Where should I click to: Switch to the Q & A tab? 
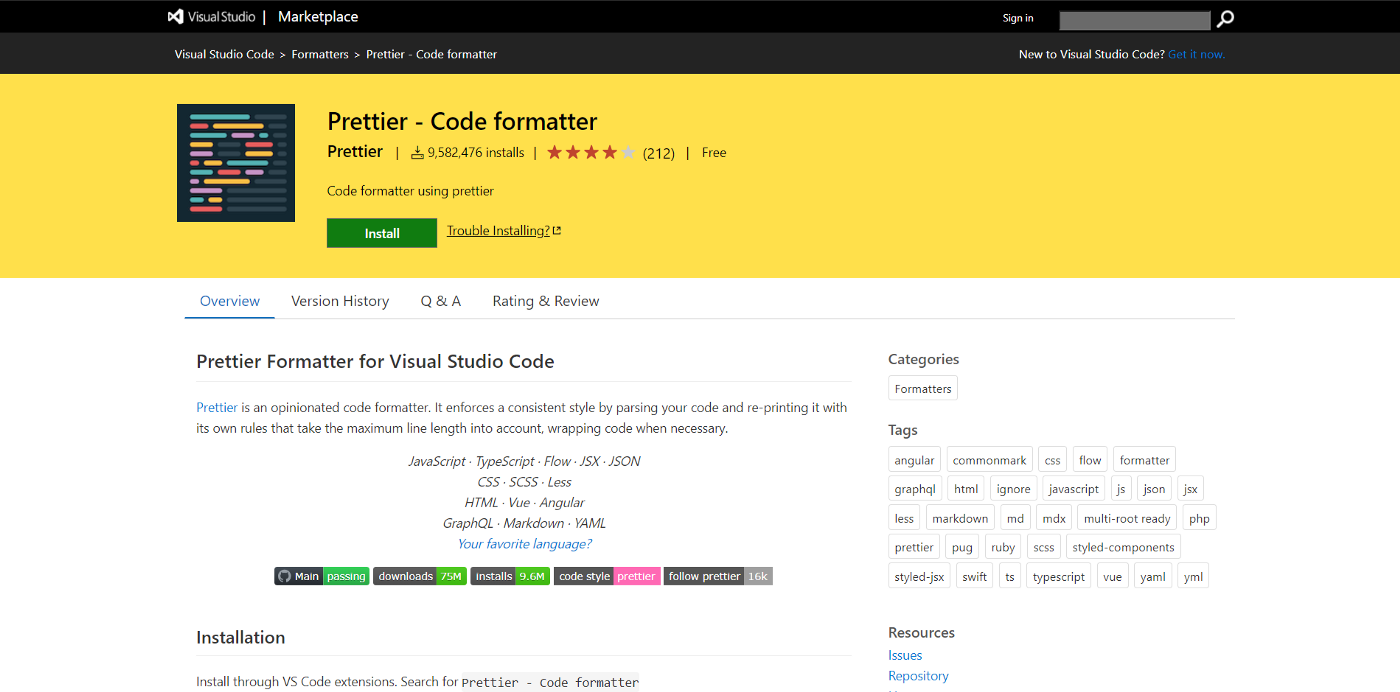441,301
